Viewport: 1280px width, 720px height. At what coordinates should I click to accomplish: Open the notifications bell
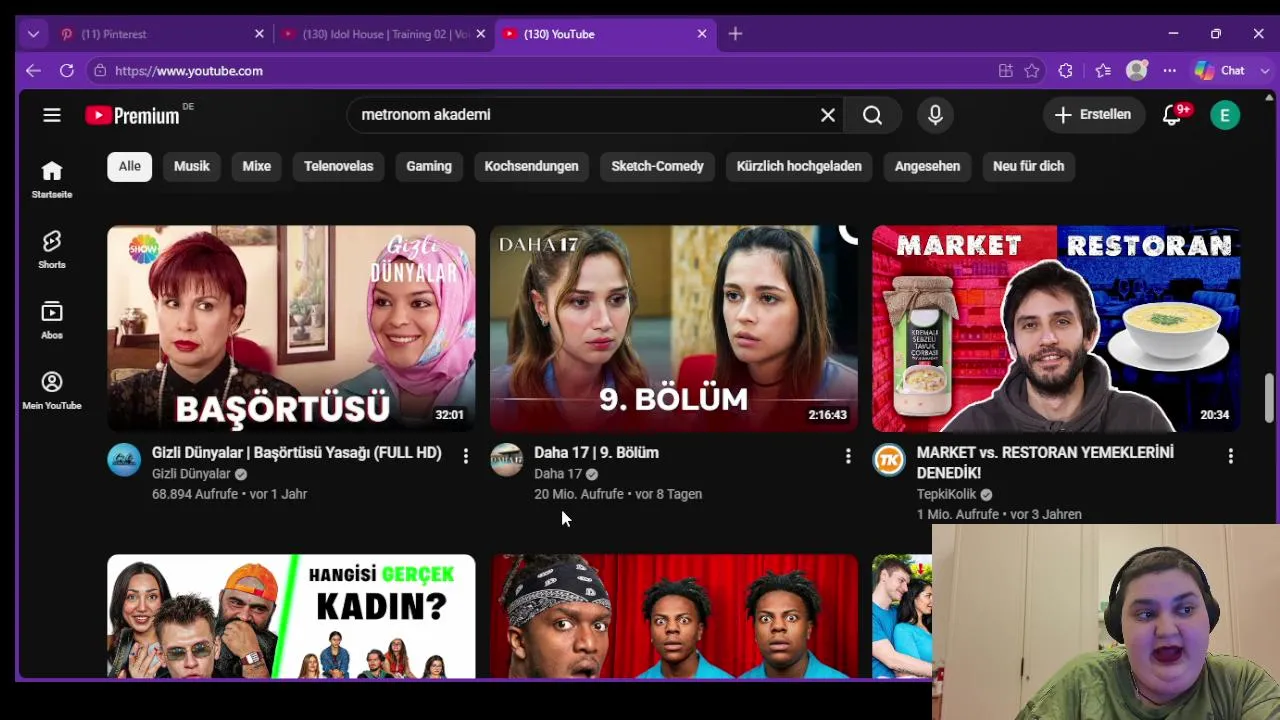pos(1174,115)
